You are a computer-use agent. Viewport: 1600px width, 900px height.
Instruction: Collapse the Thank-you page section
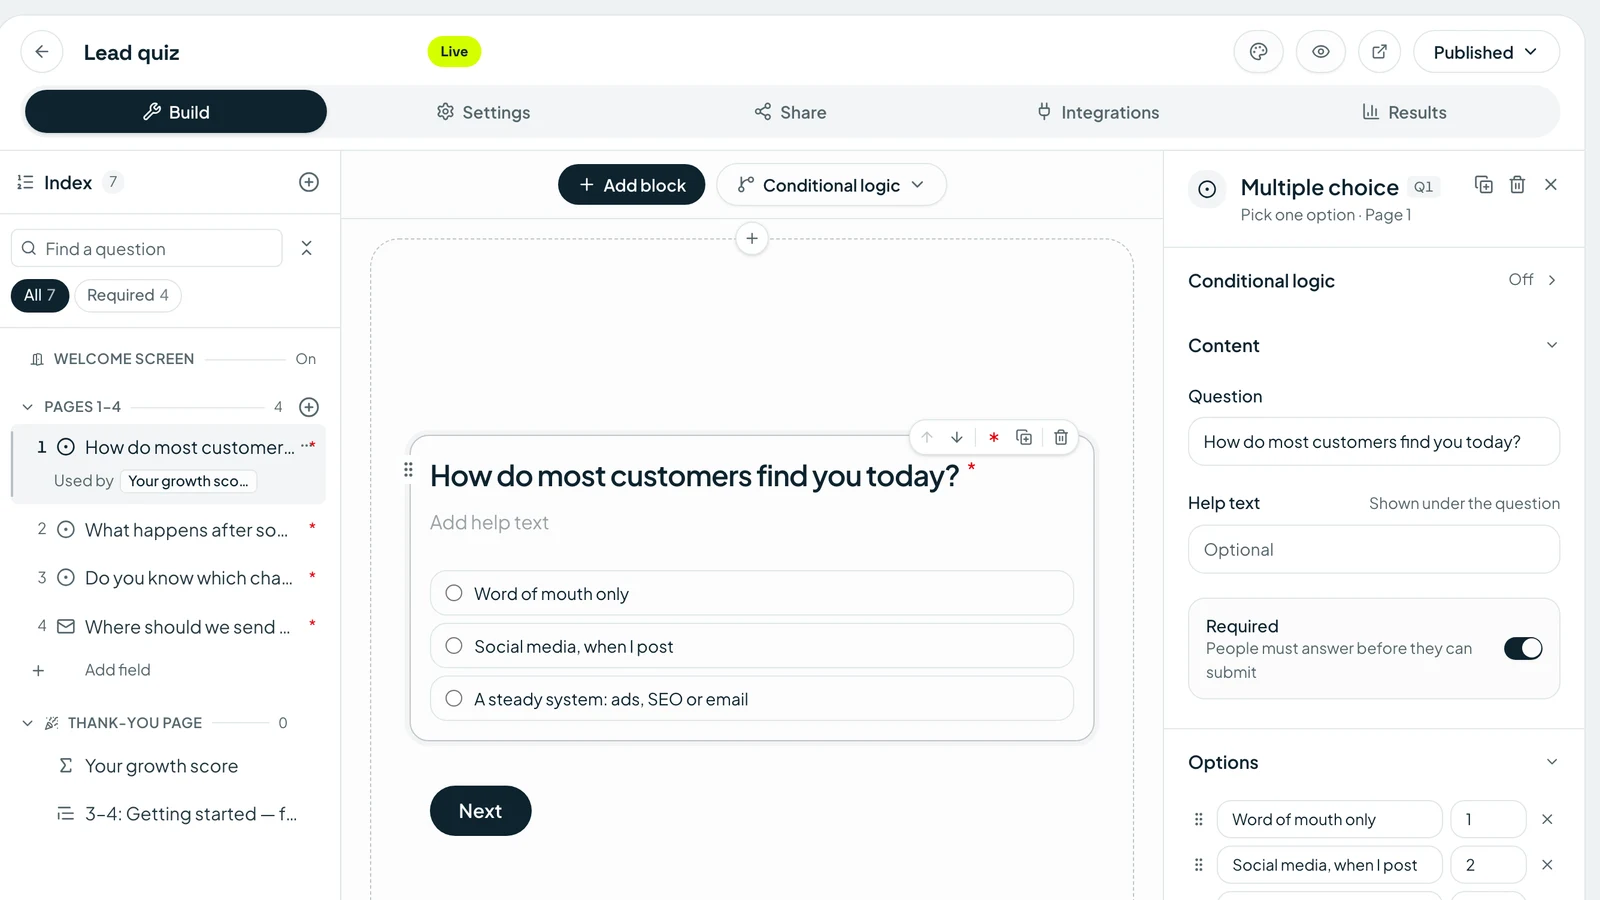click(x=28, y=723)
